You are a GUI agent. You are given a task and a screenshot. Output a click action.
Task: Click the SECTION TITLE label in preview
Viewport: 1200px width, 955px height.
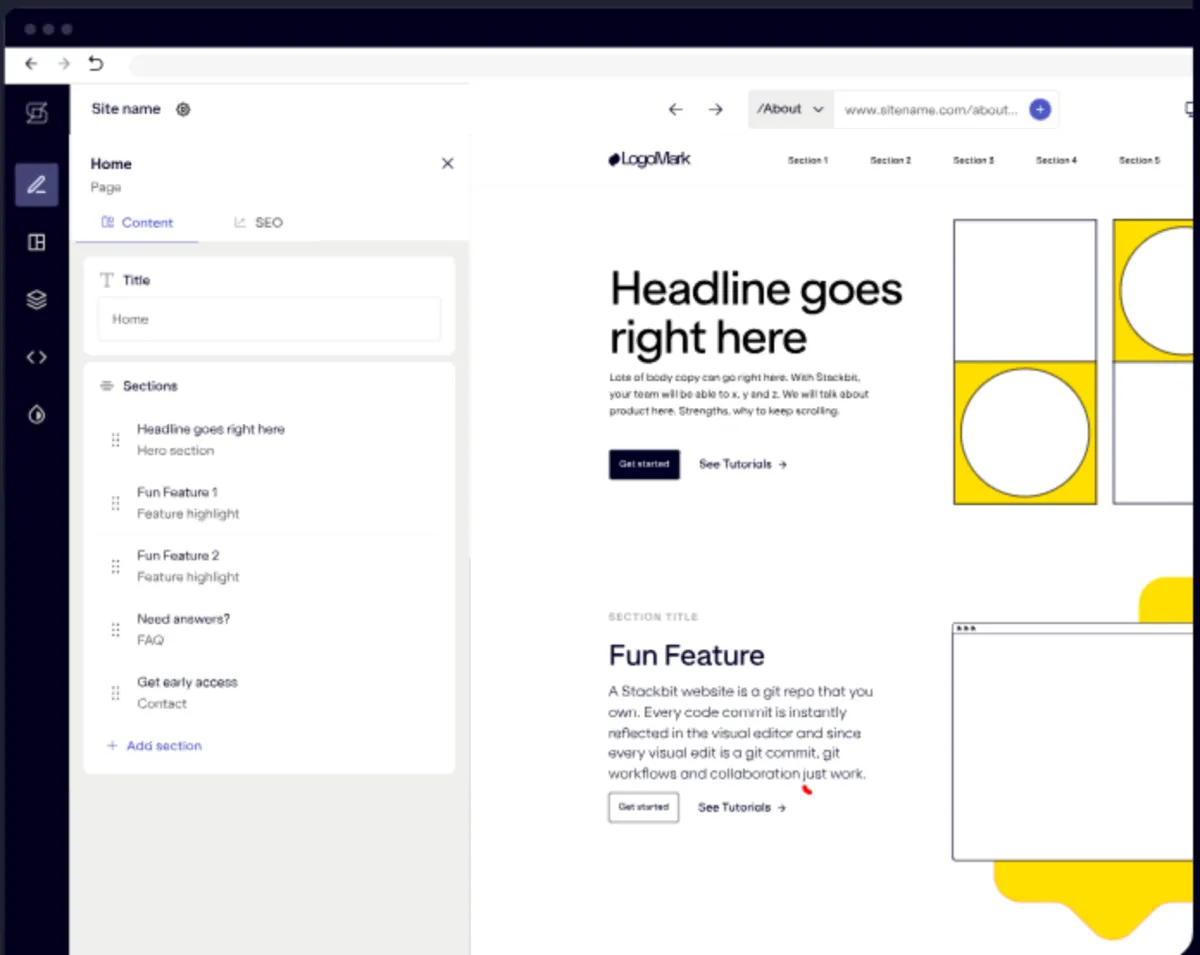pyautogui.click(x=653, y=617)
